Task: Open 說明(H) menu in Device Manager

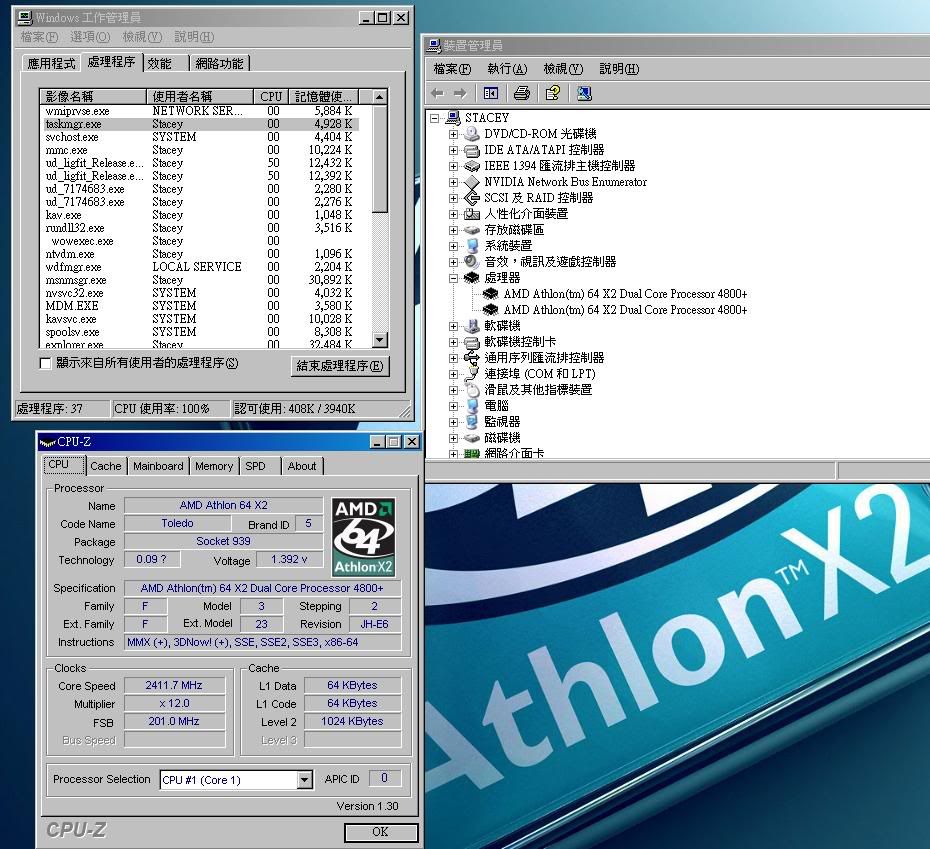Action: pos(619,69)
